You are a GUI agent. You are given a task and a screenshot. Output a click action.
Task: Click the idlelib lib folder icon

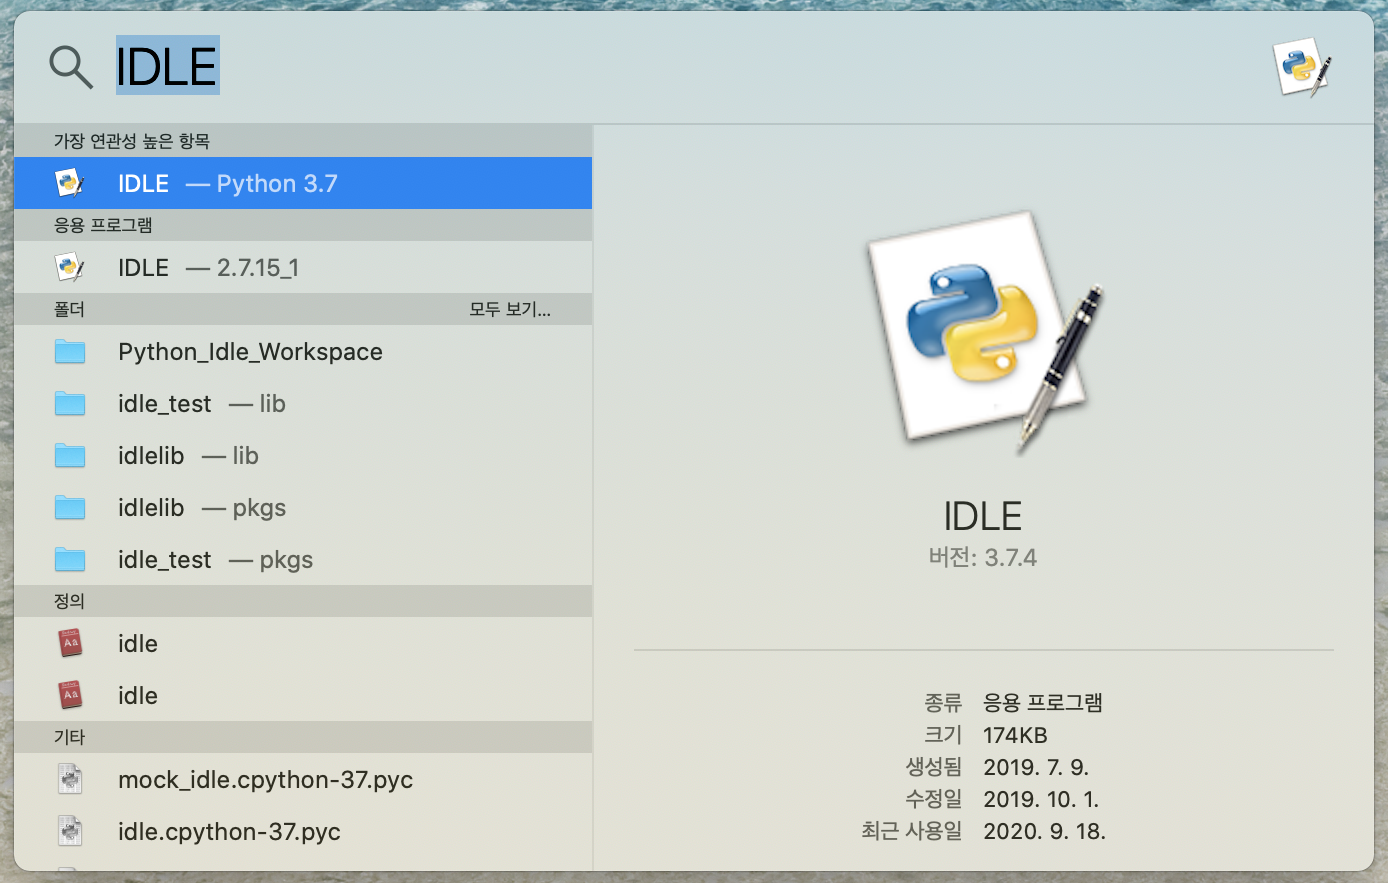coord(70,455)
